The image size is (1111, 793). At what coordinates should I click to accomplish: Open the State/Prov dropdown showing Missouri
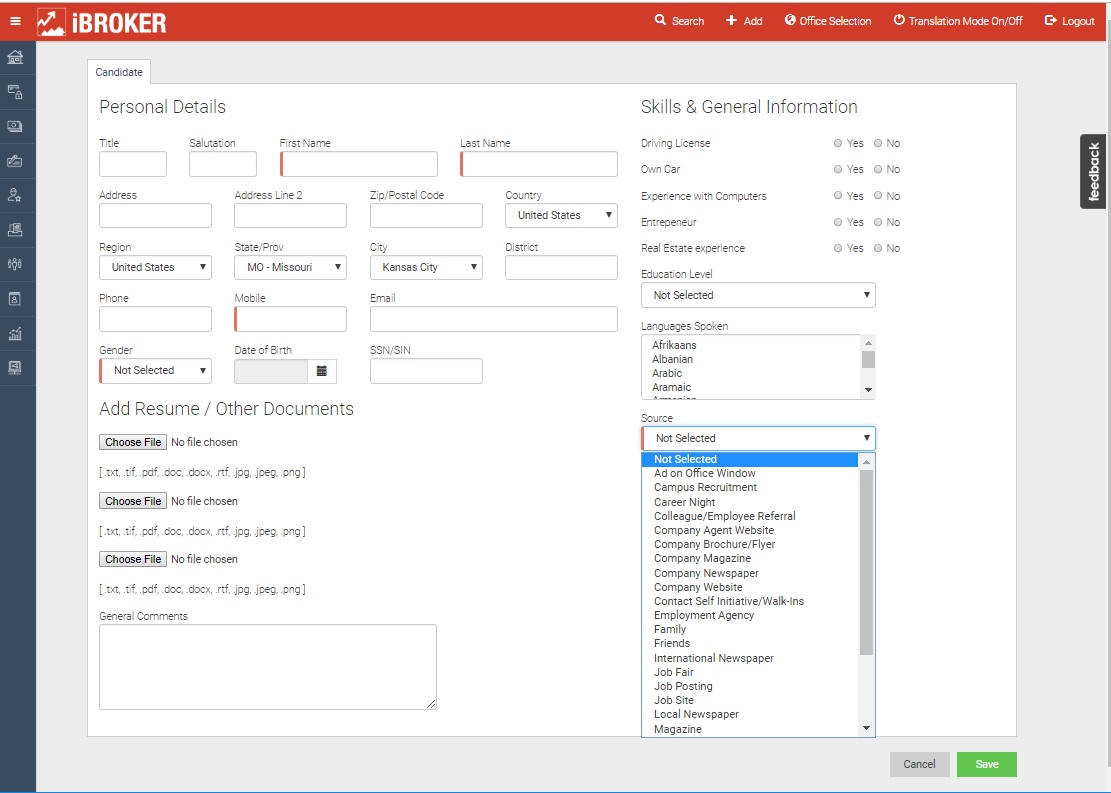(291, 267)
